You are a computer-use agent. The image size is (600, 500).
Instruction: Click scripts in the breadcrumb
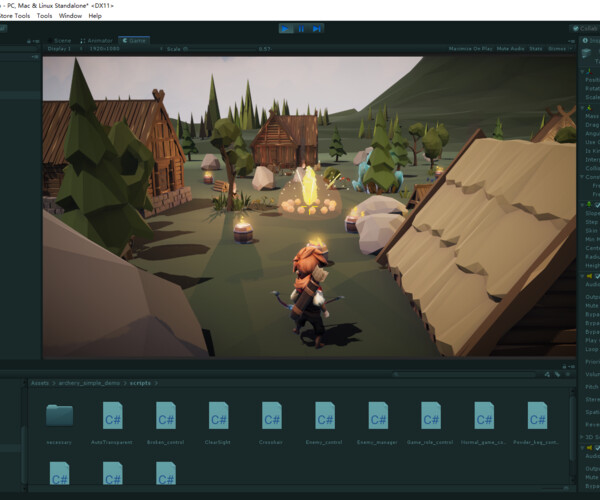pyautogui.click(x=140, y=383)
